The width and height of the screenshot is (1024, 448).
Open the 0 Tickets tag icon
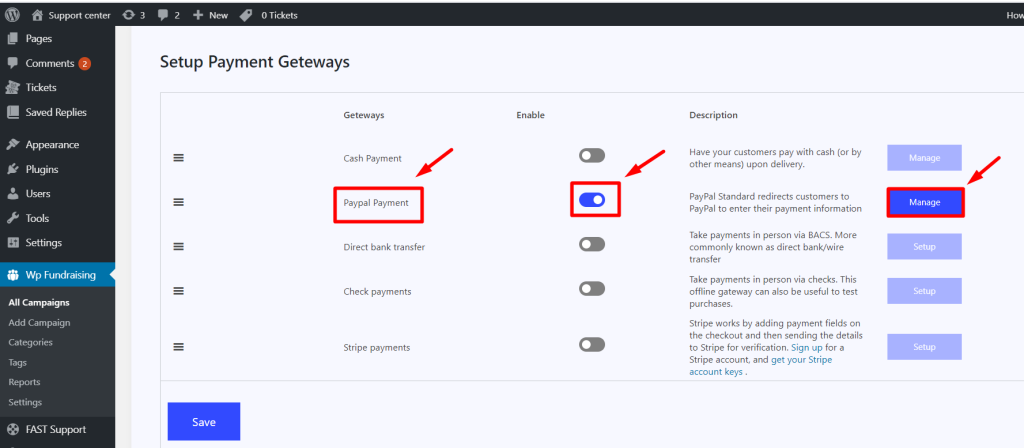pos(246,14)
